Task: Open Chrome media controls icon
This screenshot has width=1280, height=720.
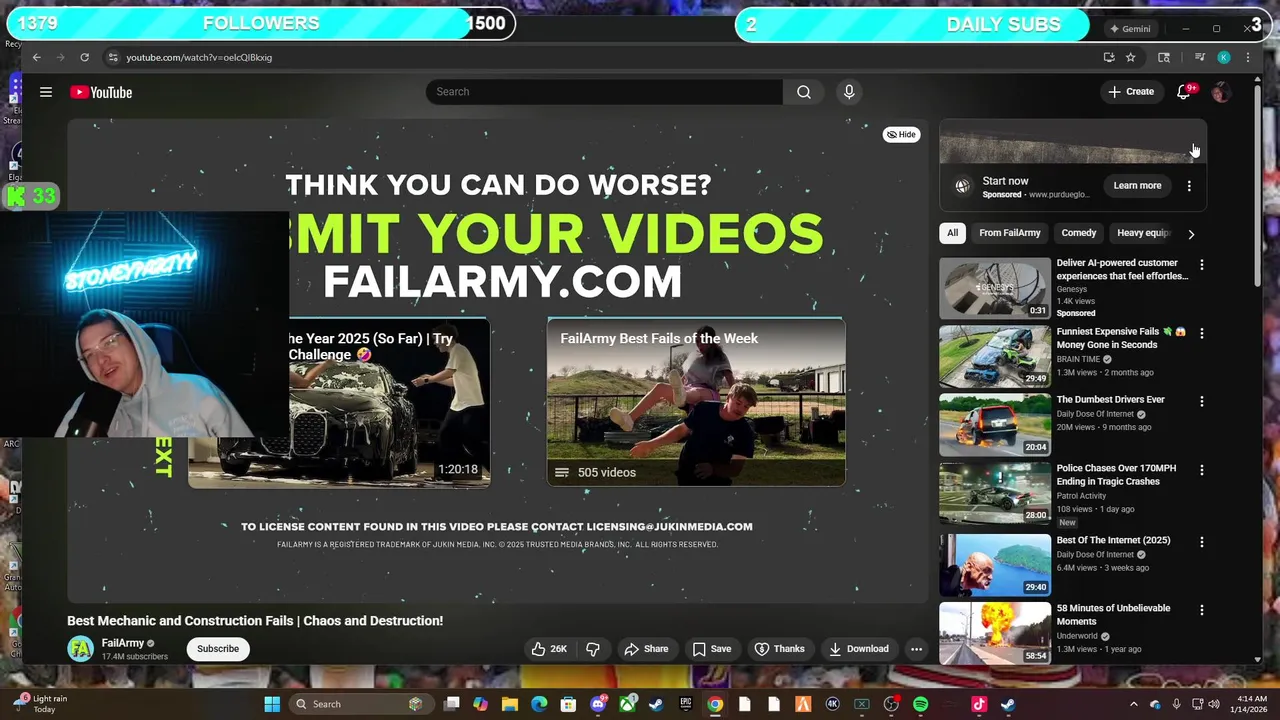Action: (1200, 57)
